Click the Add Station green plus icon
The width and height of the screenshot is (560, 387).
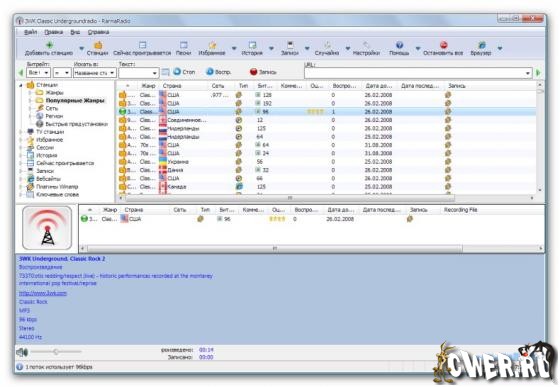tap(50, 45)
